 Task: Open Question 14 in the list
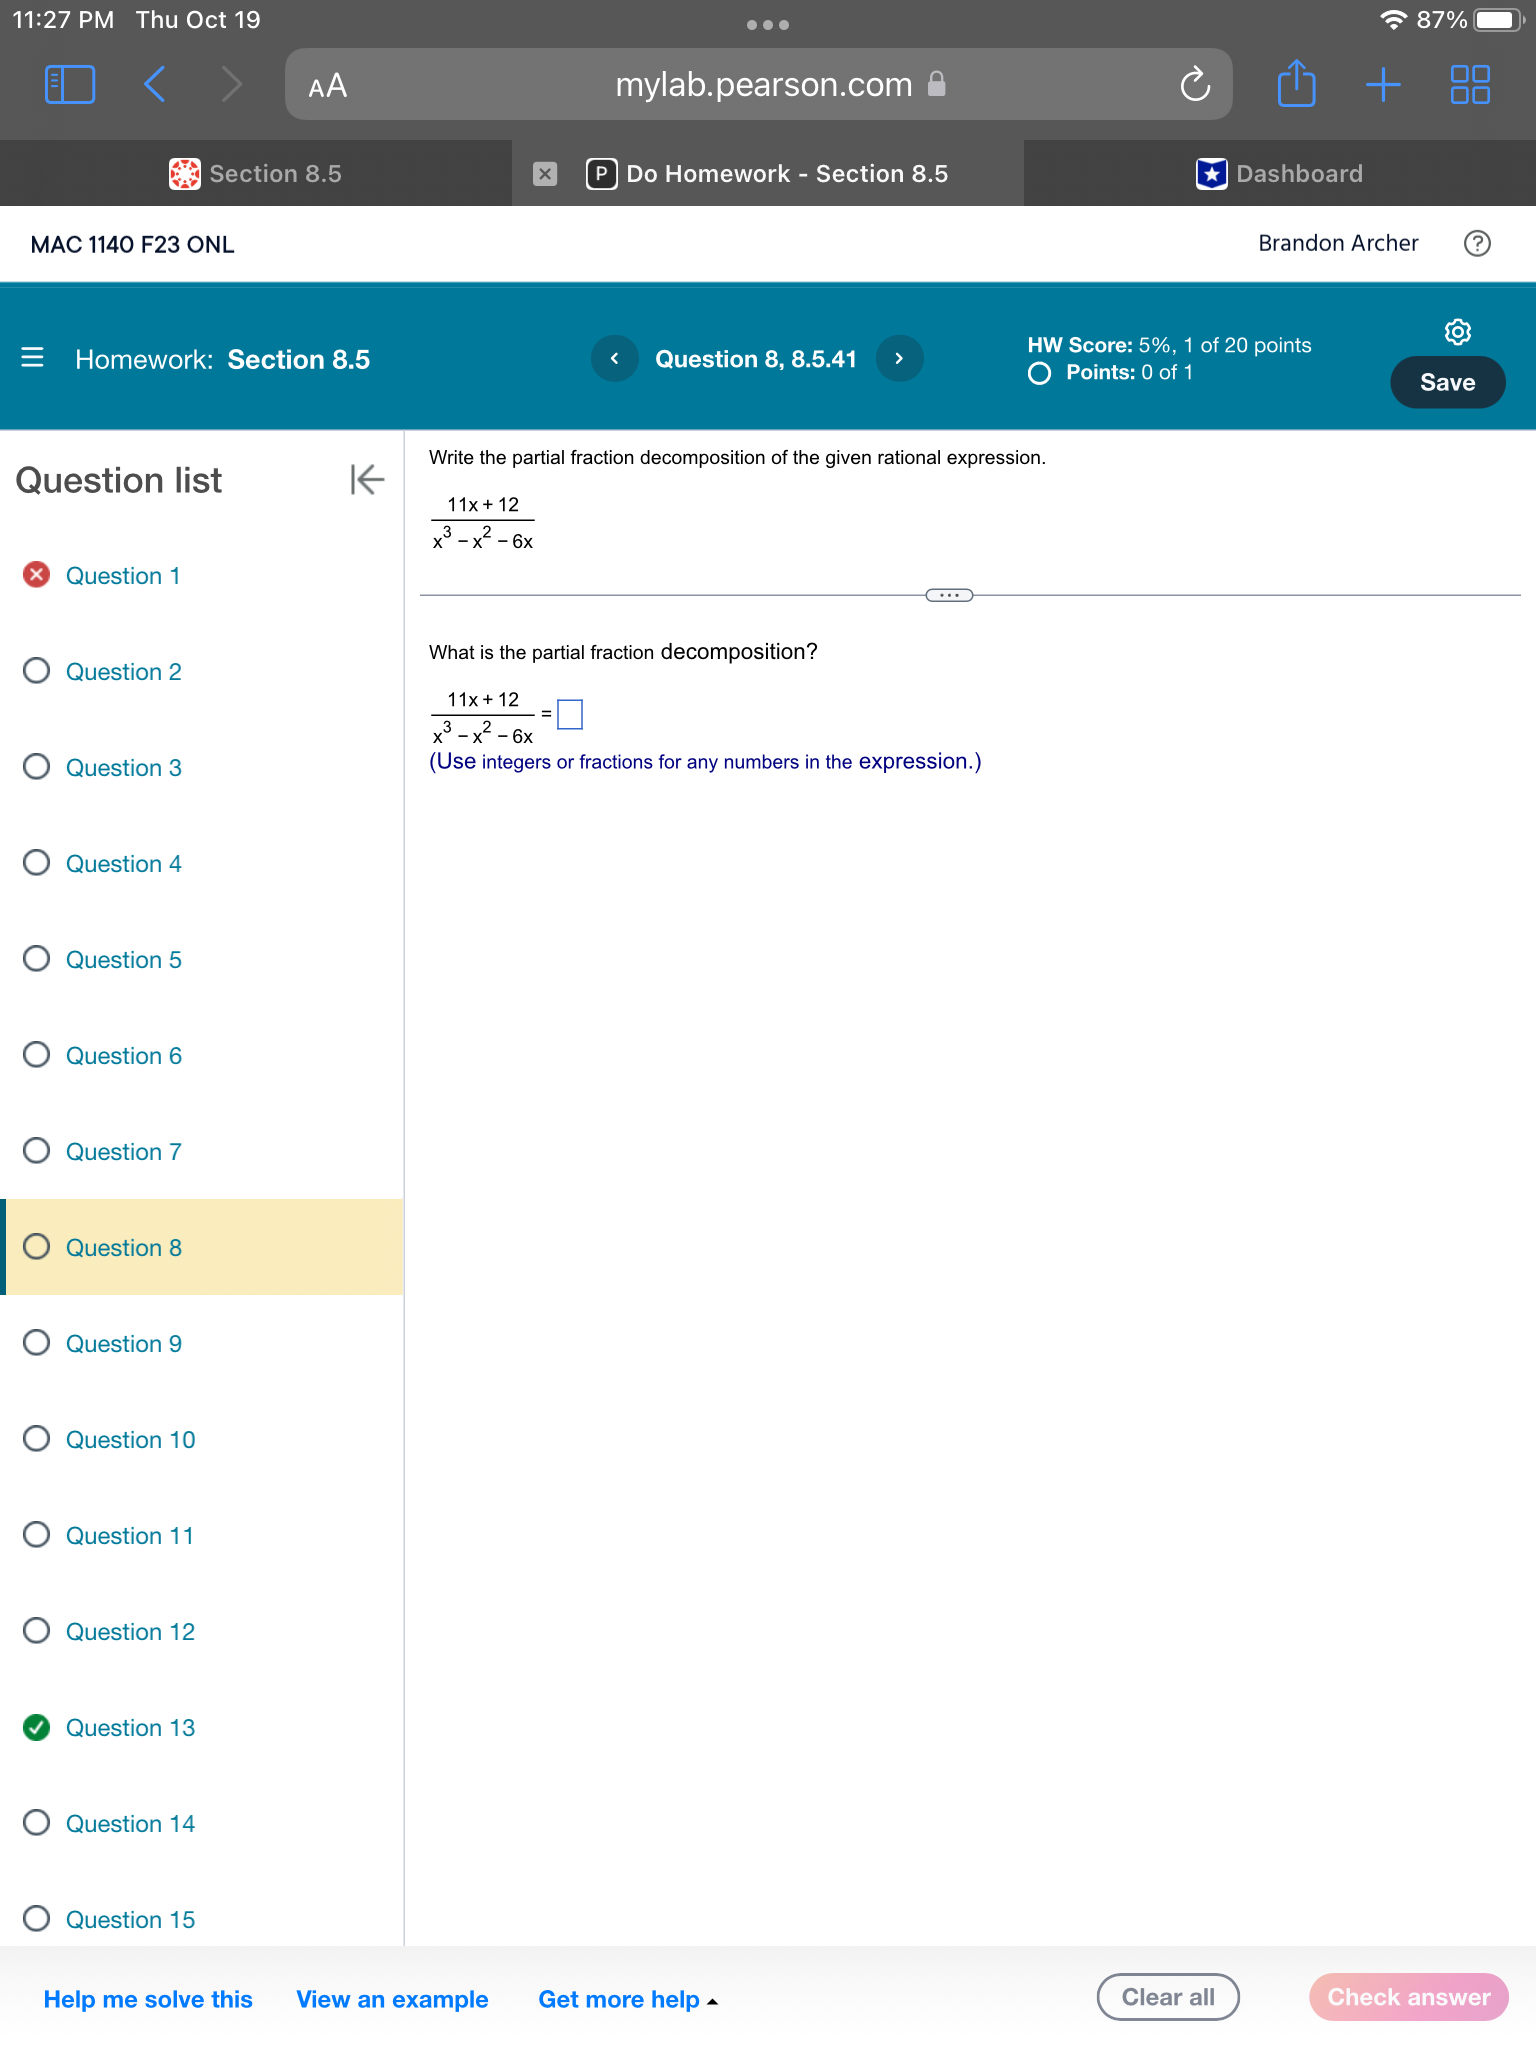[x=130, y=1824]
